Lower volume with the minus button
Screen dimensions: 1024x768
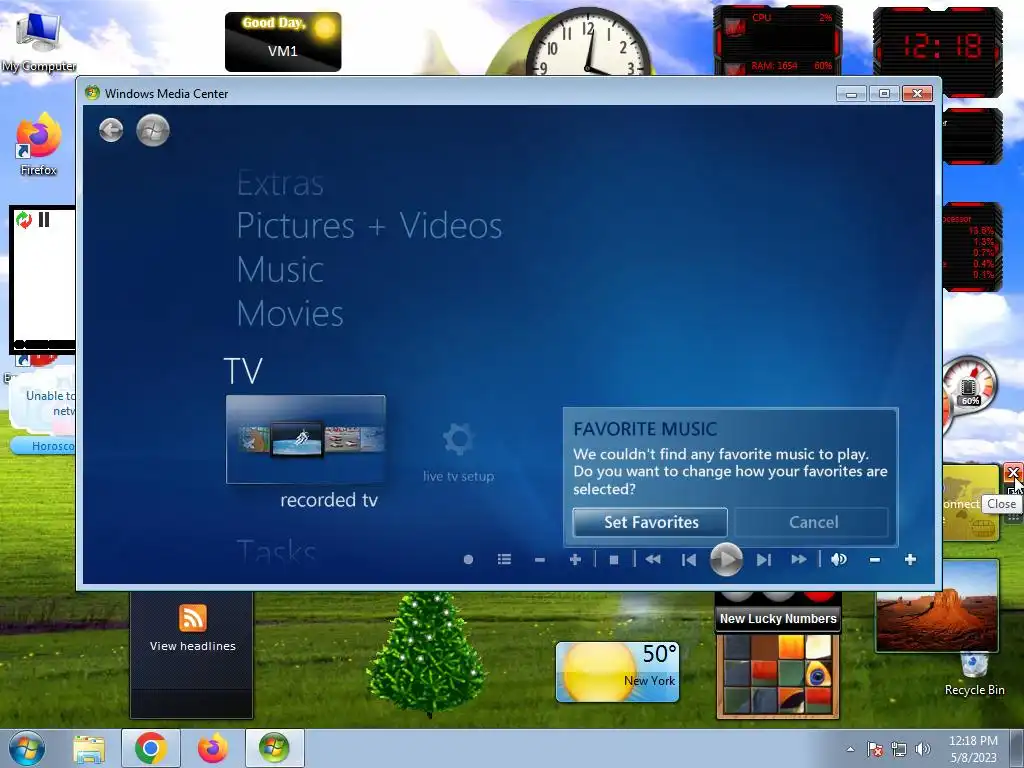[875, 560]
